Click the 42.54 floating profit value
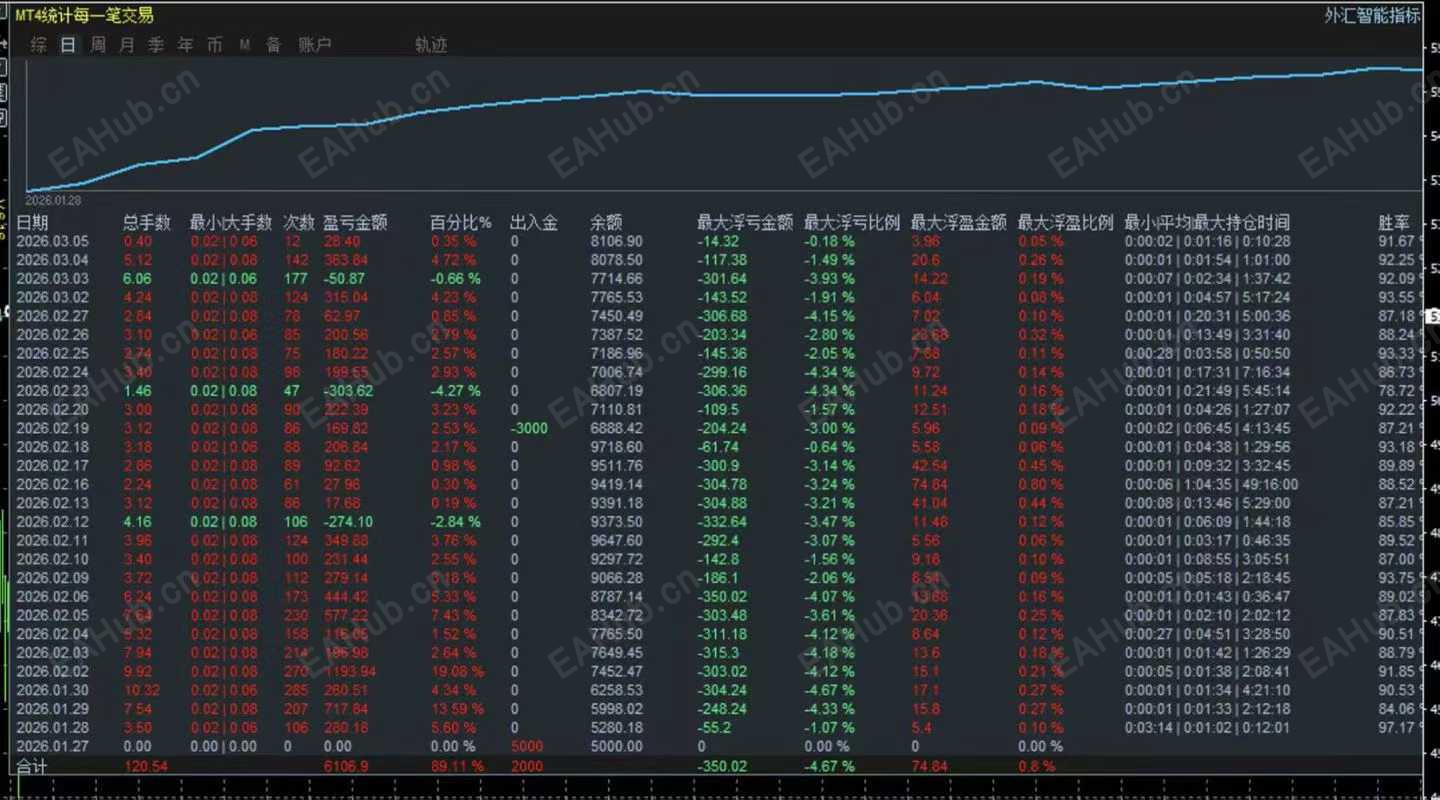1440x800 pixels. [930, 465]
